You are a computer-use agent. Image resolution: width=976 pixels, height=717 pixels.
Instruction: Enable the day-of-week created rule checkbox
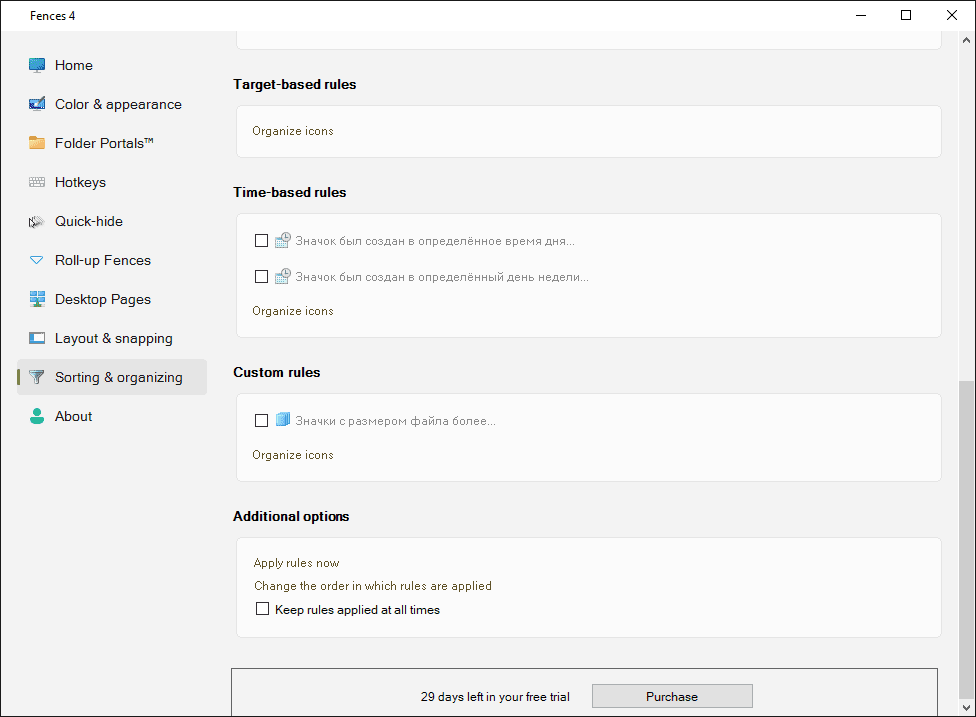coord(262,277)
